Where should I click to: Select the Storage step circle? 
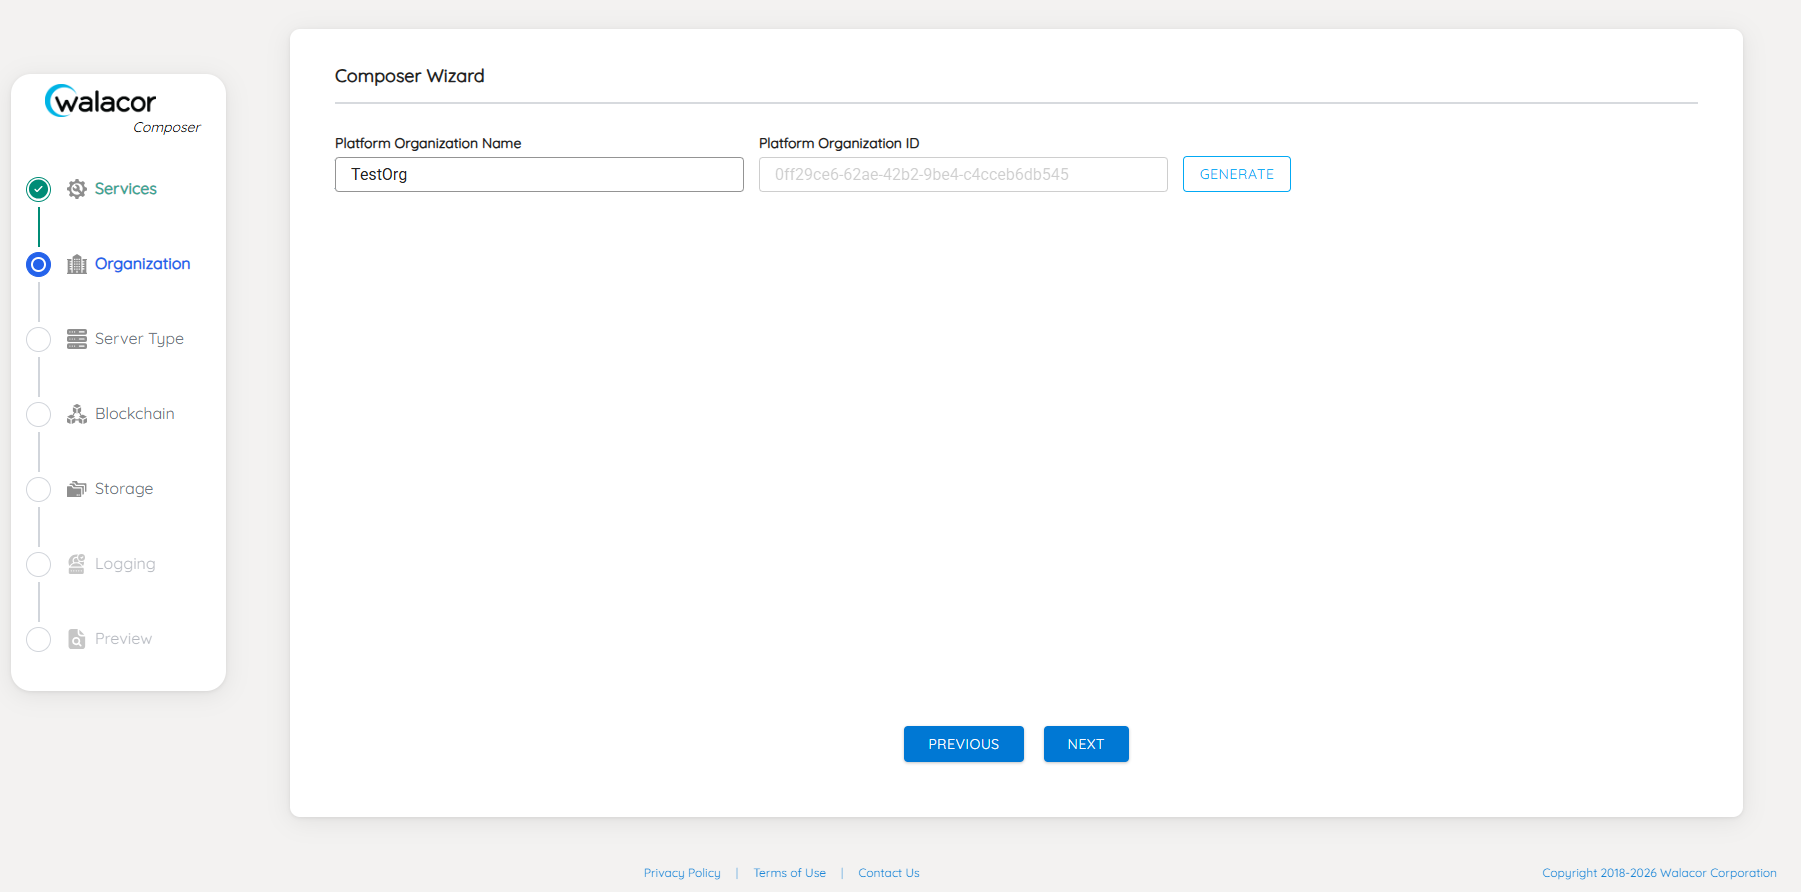pyautogui.click(x=39, y=489)
